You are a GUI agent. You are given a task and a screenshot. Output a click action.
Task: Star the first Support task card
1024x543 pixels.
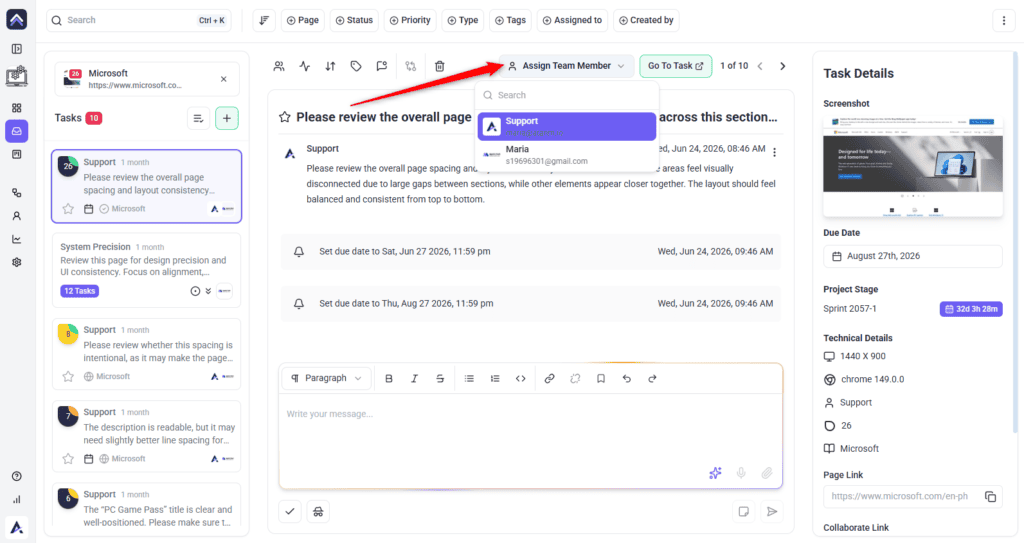click(x=68, y=209)
